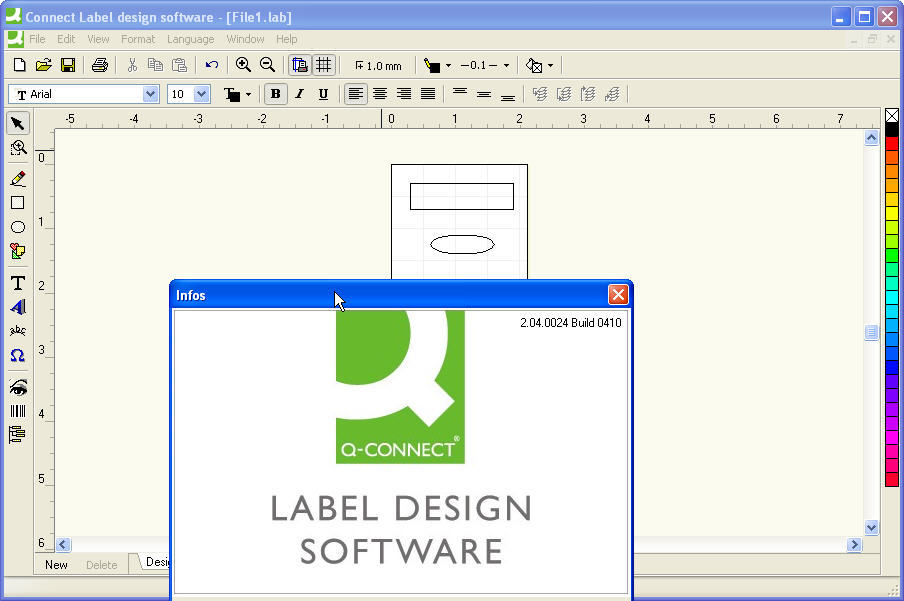Open the Format menu

coord(138,39)
